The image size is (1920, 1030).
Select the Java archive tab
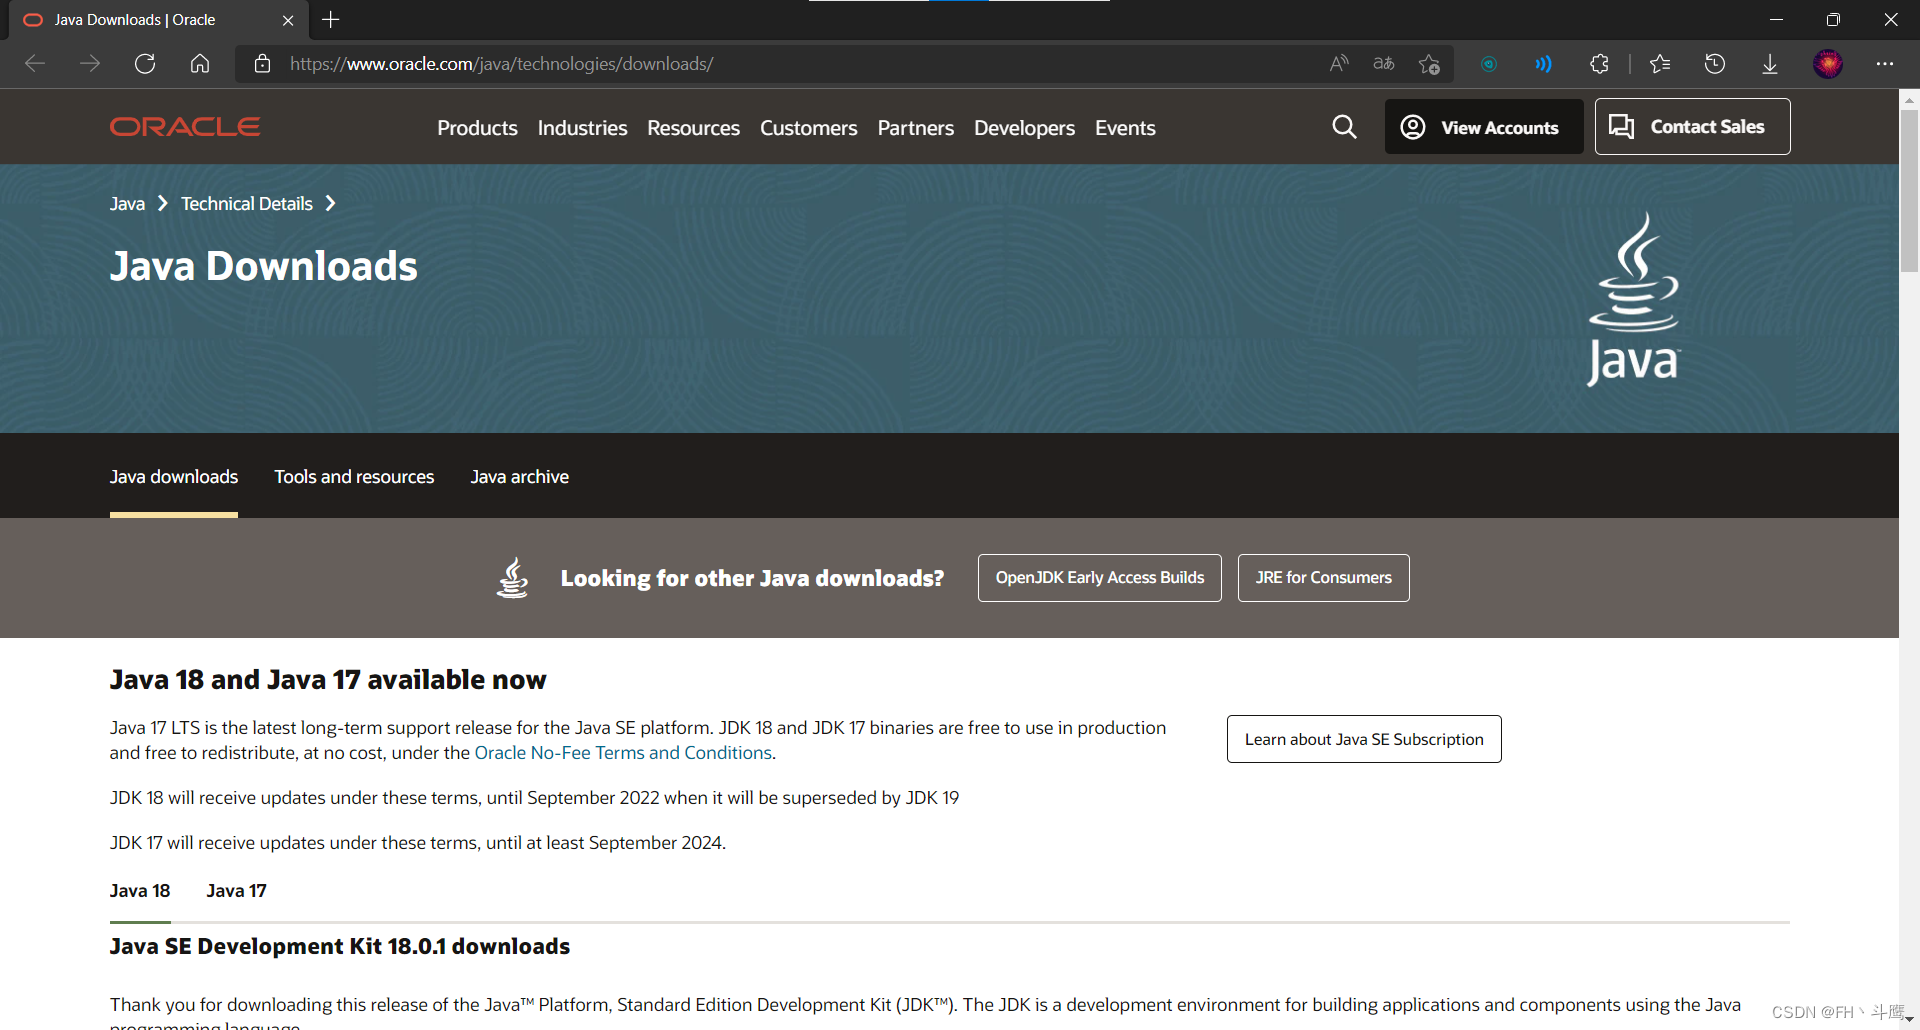coord(520,477)
